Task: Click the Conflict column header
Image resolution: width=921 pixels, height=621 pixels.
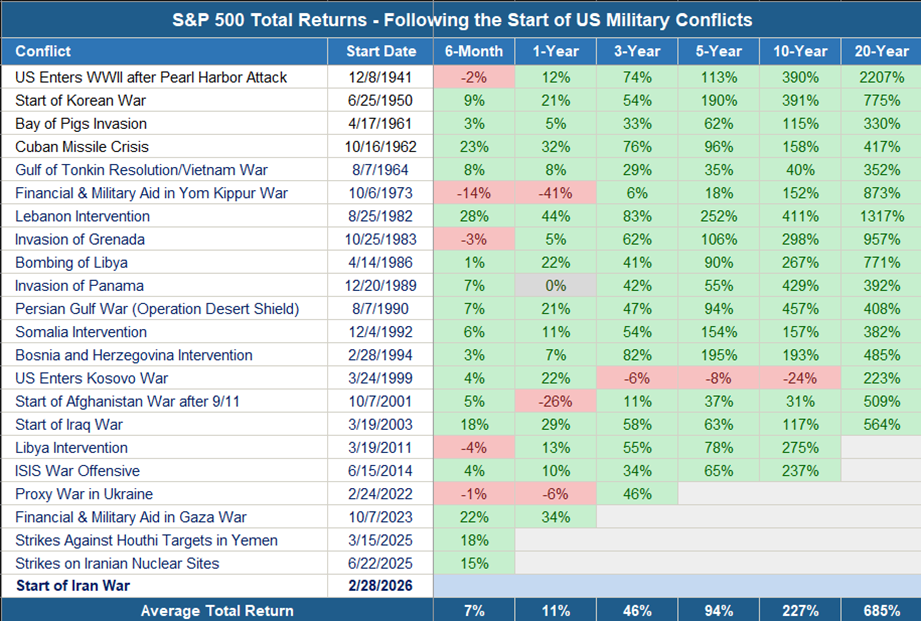Action: coord(44,51)
